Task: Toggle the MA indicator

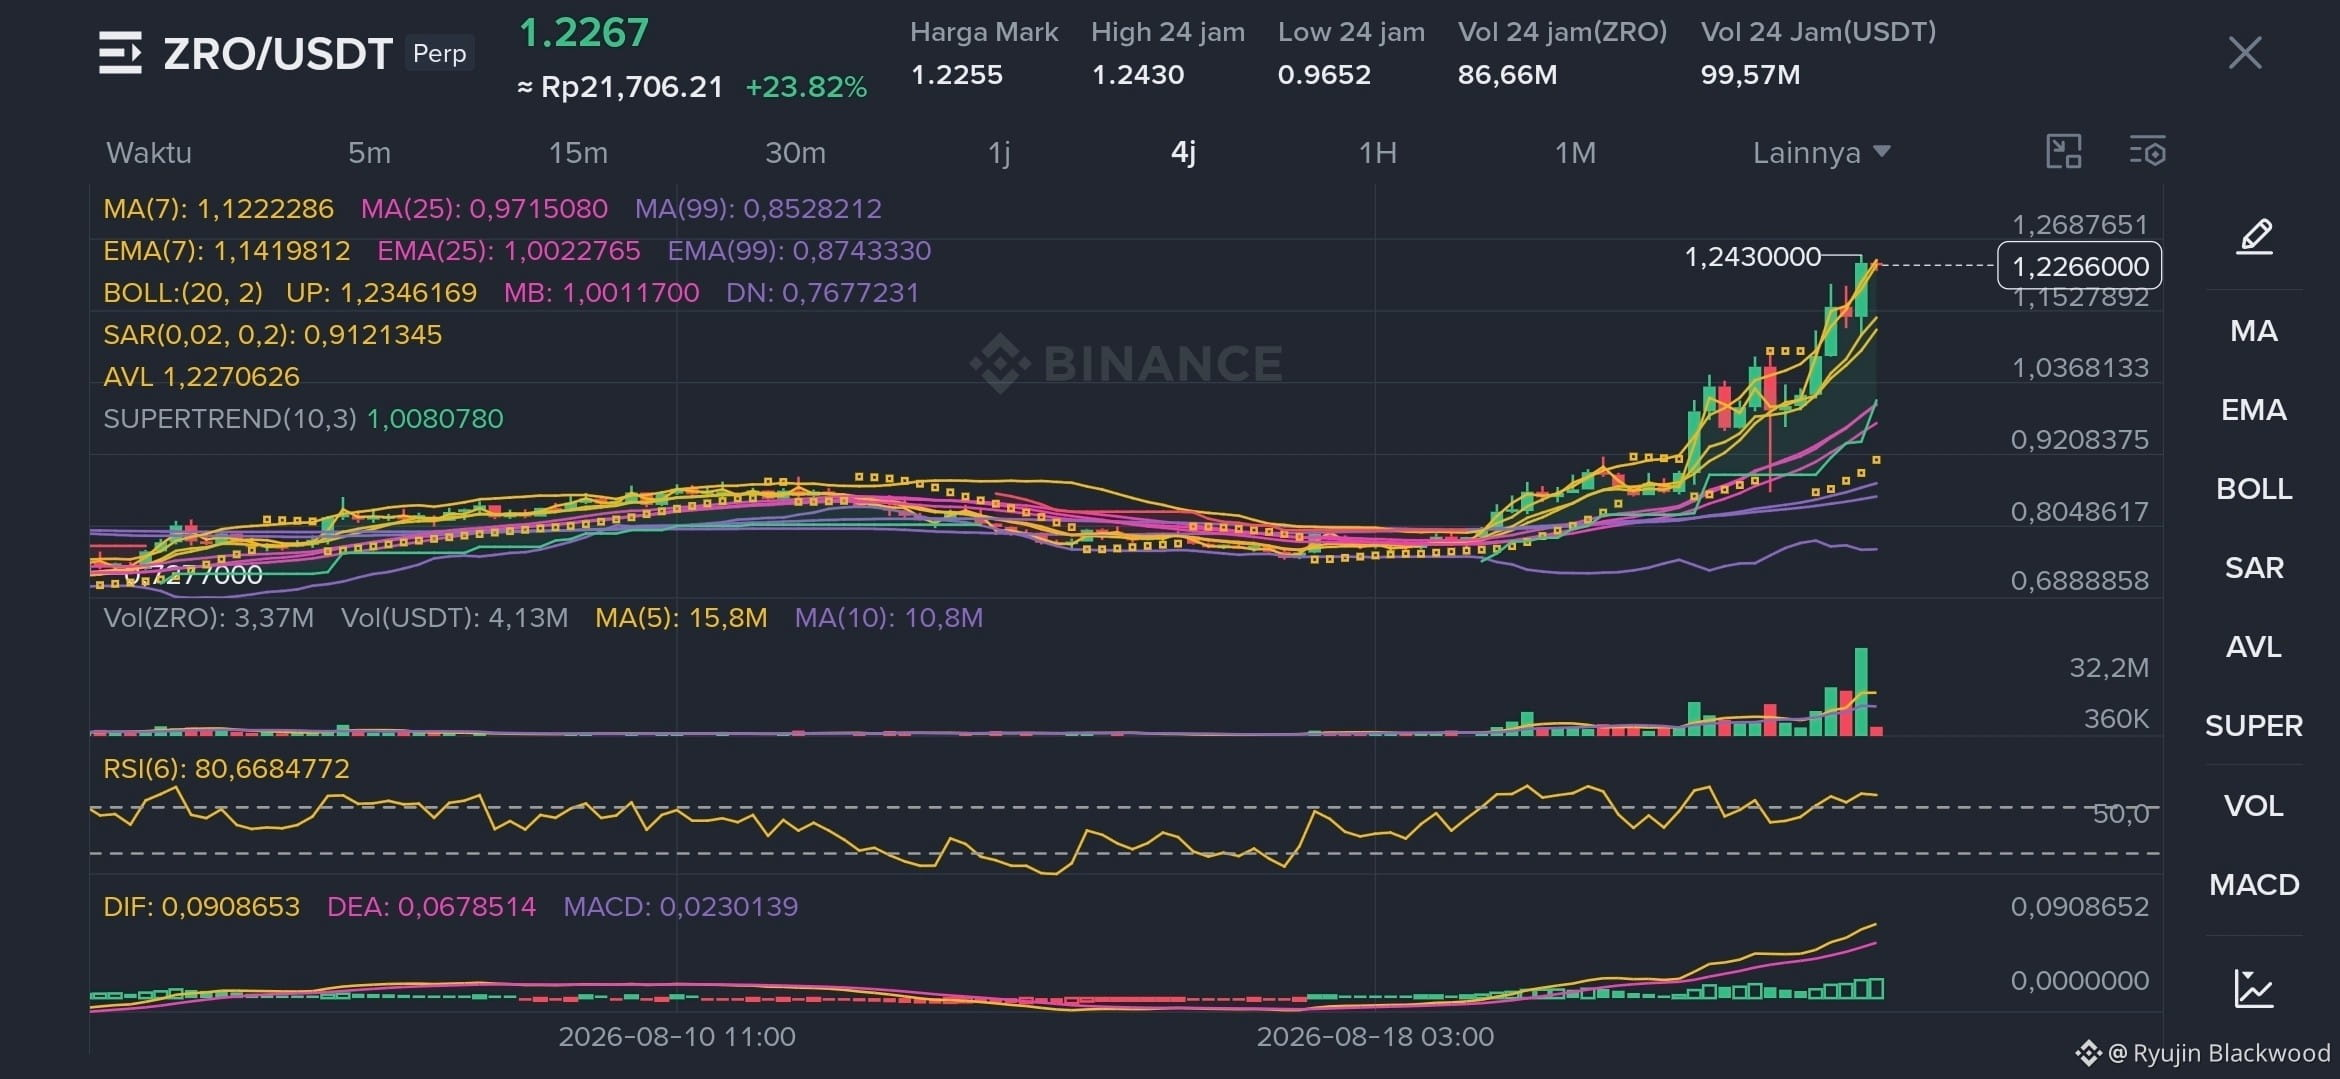Action: point(2254,331)
